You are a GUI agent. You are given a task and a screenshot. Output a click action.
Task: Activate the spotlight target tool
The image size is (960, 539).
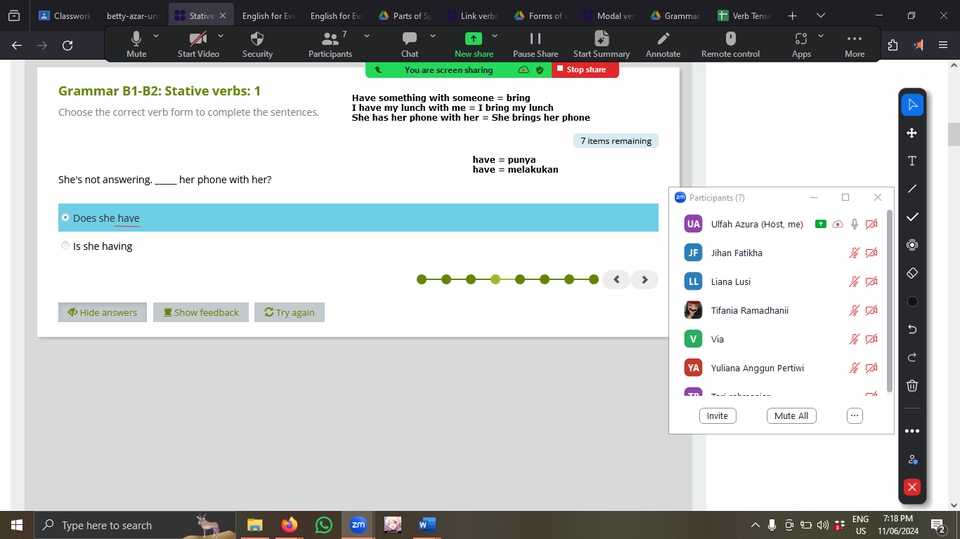[x=912, y=245]
